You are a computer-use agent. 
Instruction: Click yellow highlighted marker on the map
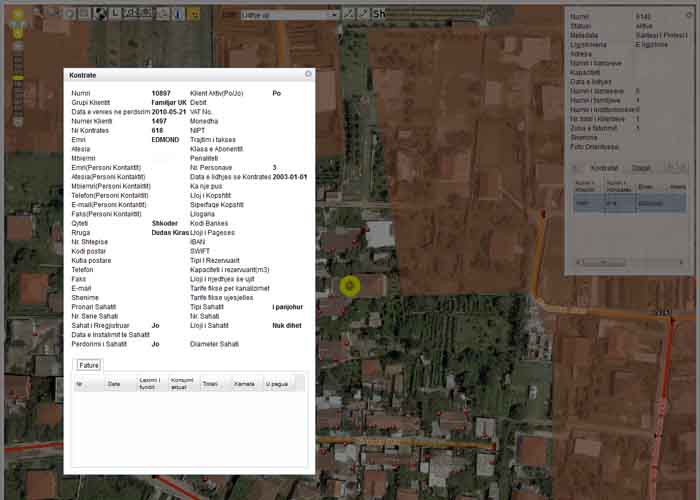tap(349, 286)
